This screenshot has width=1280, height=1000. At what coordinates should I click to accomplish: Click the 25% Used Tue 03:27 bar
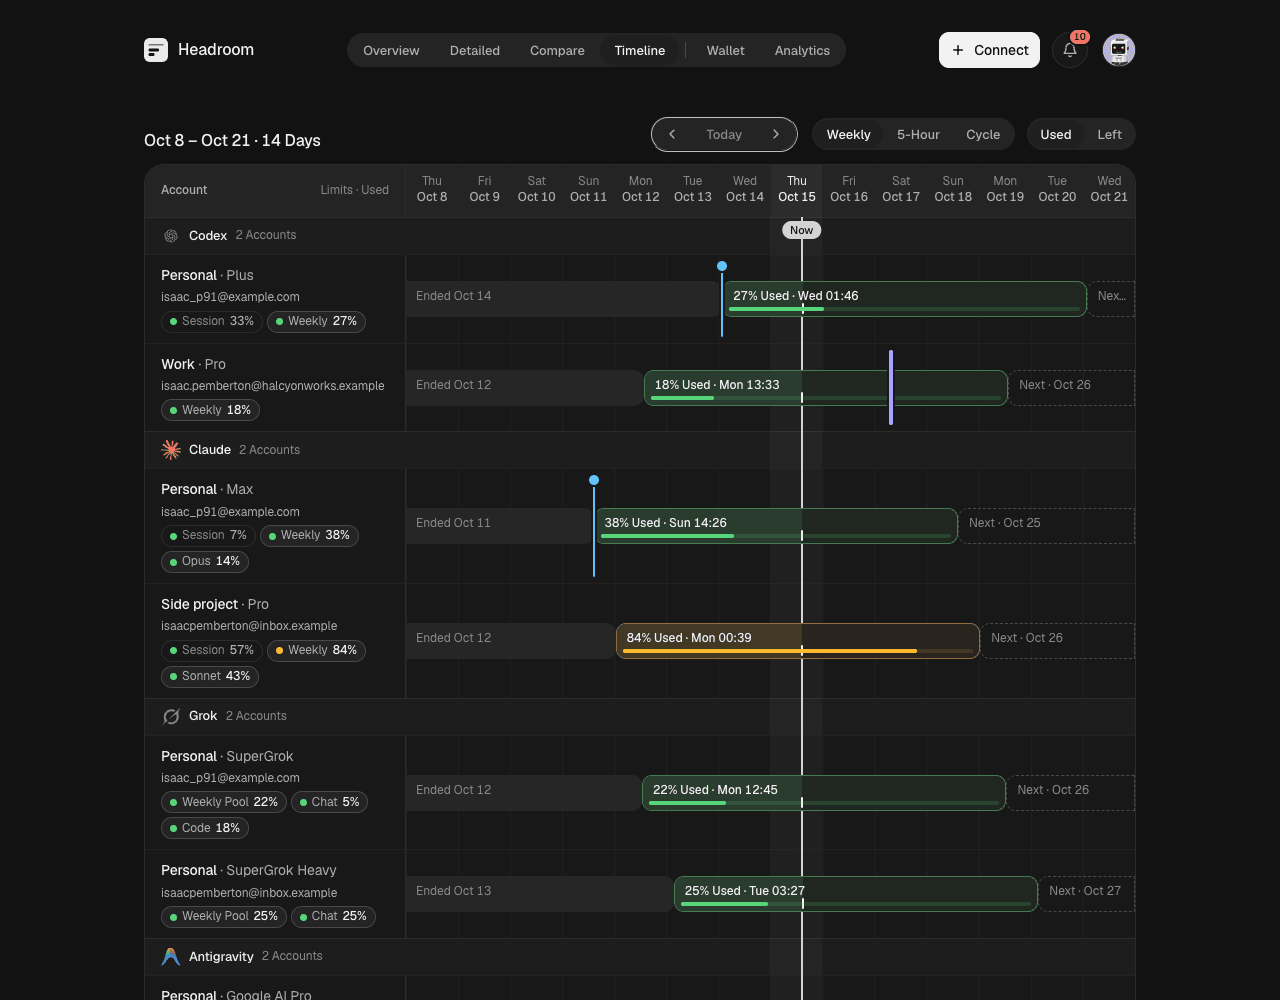point(856,894)
